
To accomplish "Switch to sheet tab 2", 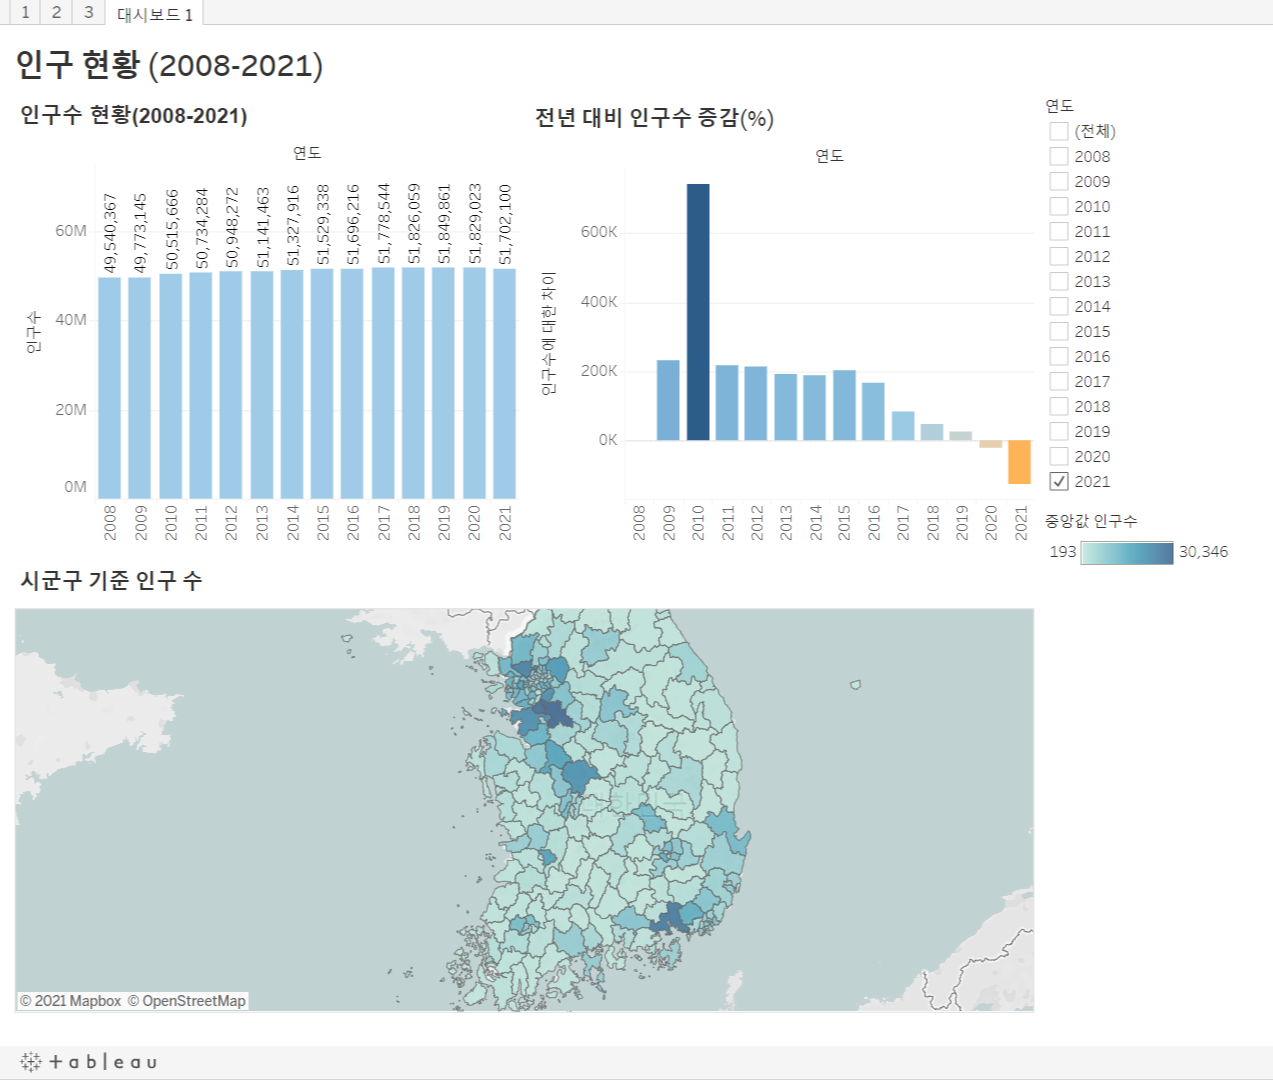I will click(56, 12).
